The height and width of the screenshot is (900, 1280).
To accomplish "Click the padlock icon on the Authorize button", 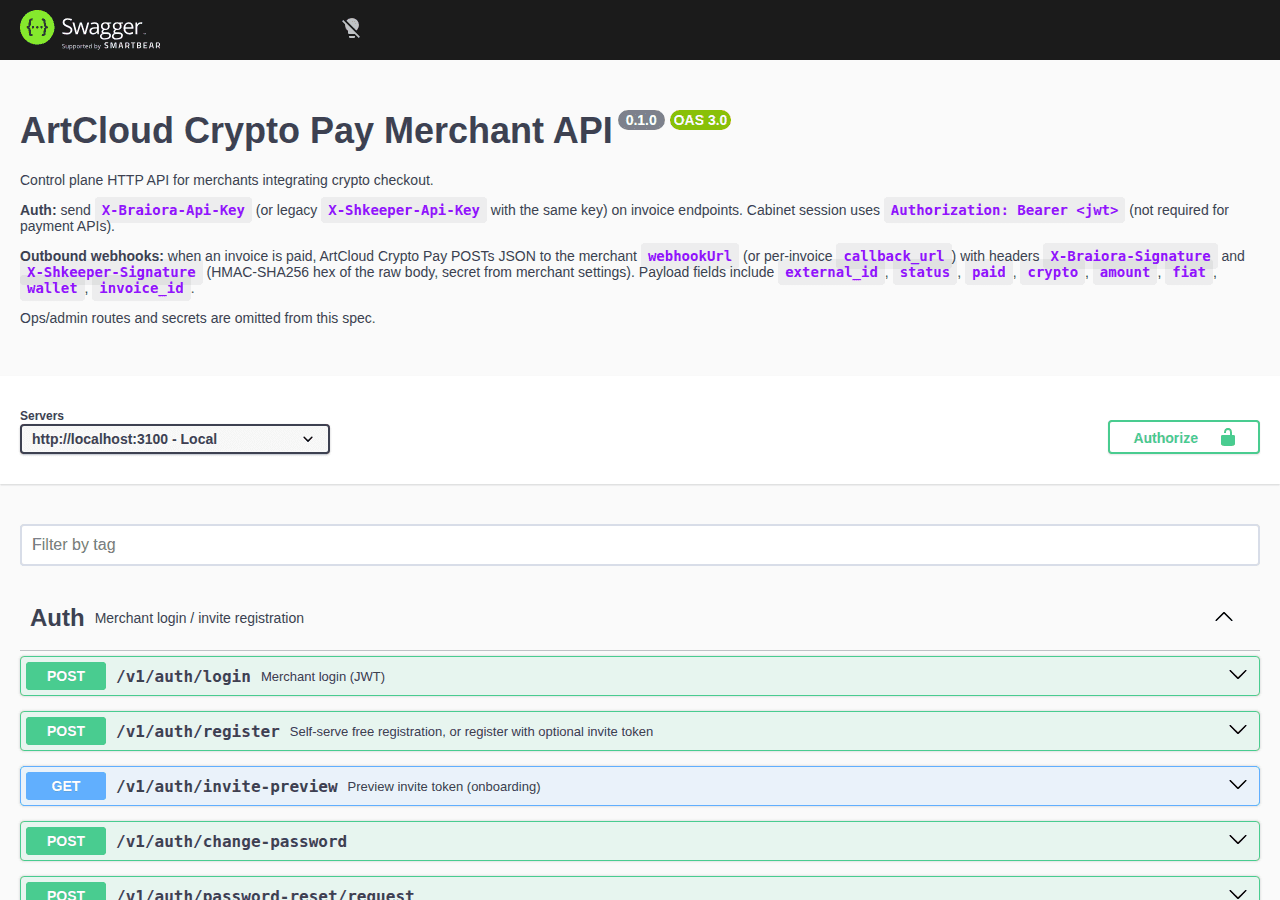I will (x=1227, y=437).
